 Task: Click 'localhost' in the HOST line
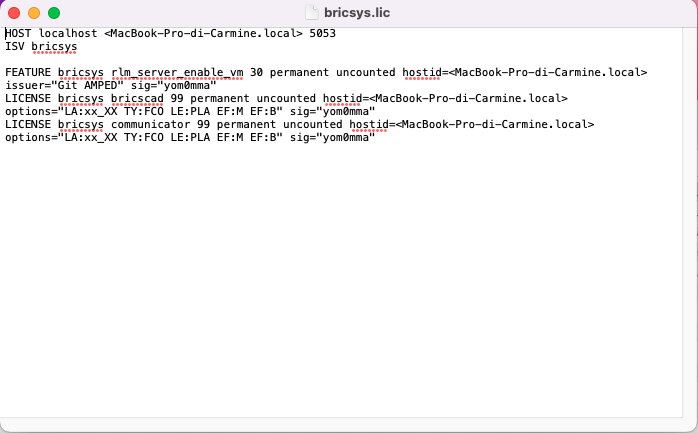coord(68,33)
